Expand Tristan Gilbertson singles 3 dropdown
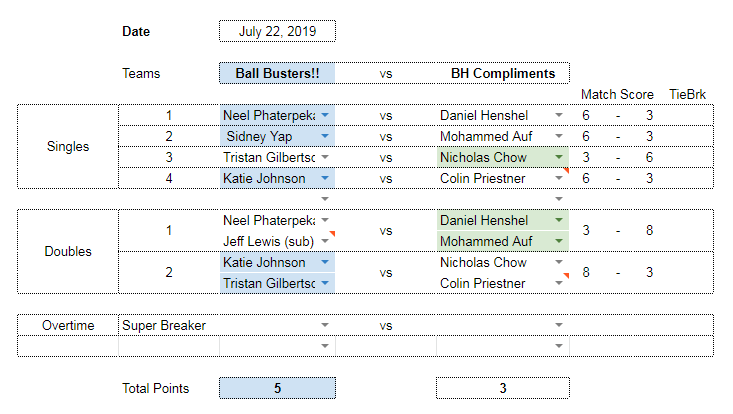The width and height of the screenshot is (733, 414). coord(325,157)
